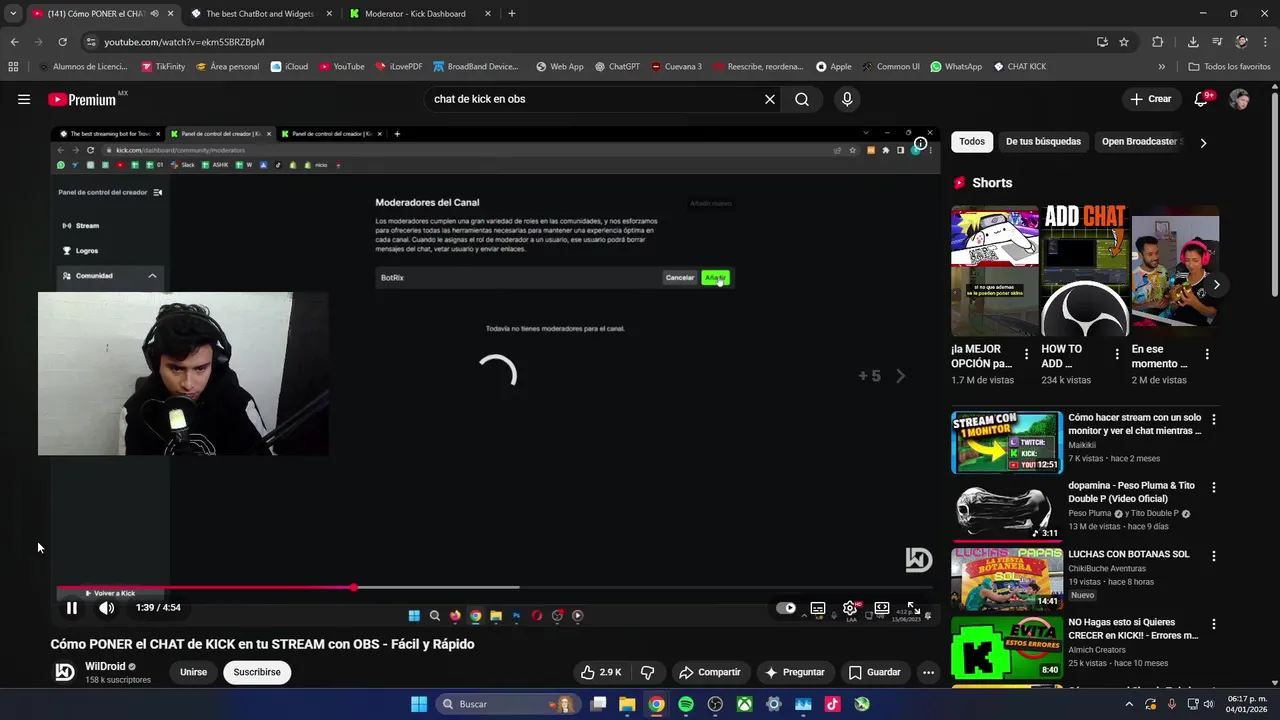Bookmark this page with star
1280x720 pixels.
click(x=1124, y=42)
